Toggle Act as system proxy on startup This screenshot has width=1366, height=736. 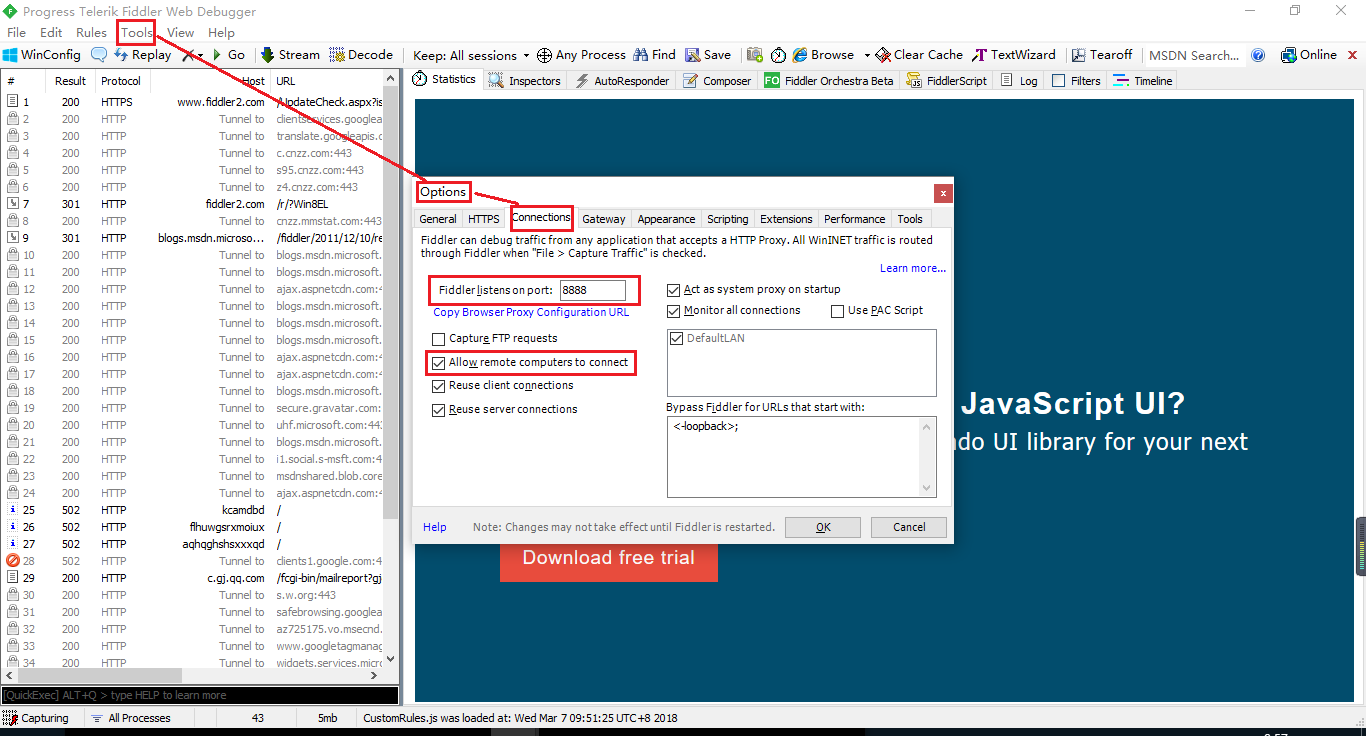click(674, 290)
